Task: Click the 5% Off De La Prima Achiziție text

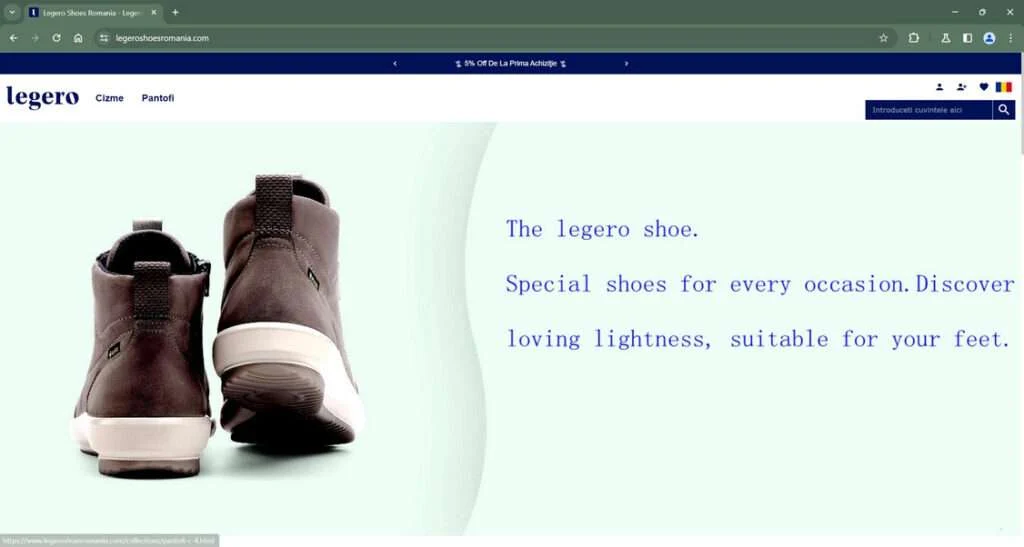Action: [x=511, y=63]
